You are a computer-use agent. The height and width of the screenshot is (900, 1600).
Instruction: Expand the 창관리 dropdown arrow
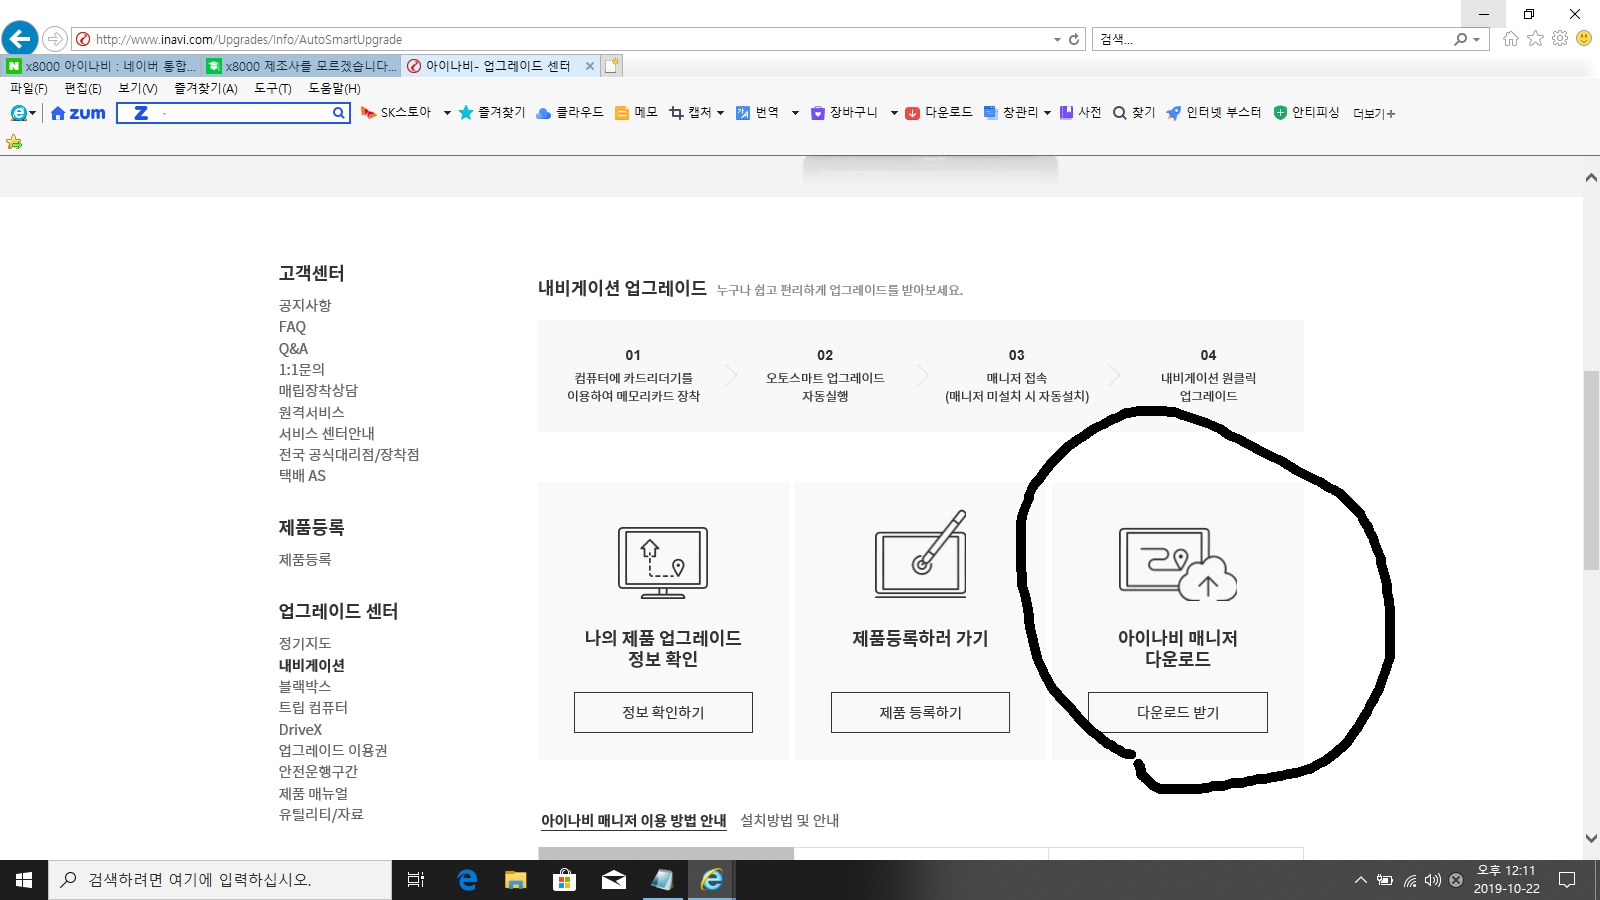1047,113
